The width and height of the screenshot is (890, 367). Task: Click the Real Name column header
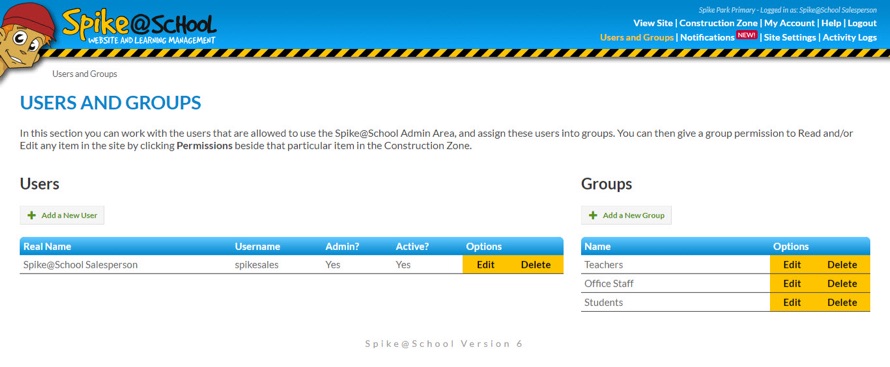[47, 247]
